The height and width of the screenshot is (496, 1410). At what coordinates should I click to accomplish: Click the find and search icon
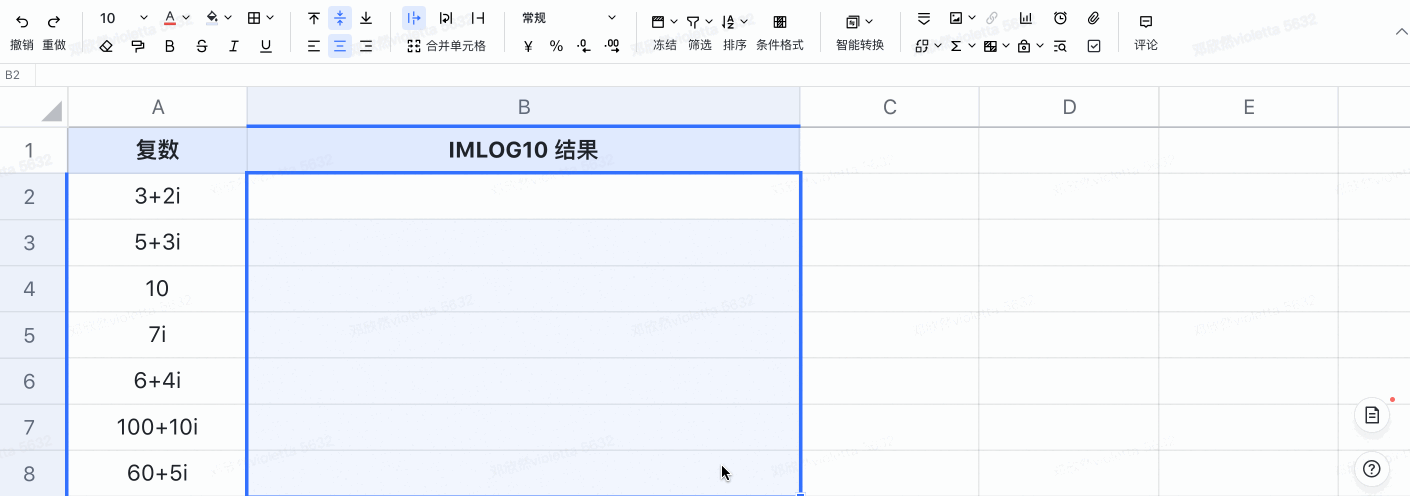pos(1060,45)
